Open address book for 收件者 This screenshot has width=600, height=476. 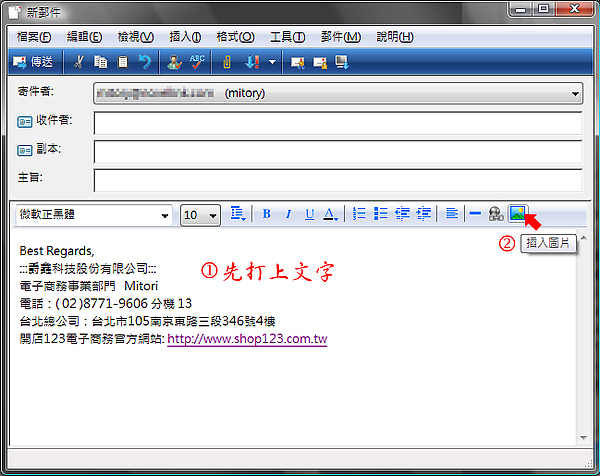(x=24, y=122)
